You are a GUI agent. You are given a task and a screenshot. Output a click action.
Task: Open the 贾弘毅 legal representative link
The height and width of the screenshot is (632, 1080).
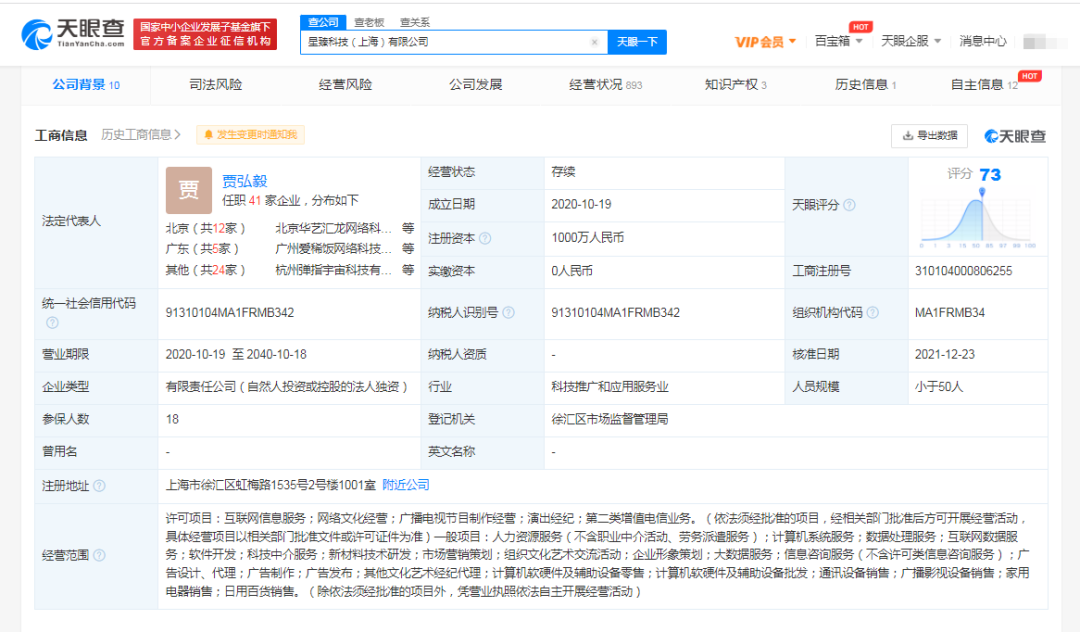(x=245, y=181)
